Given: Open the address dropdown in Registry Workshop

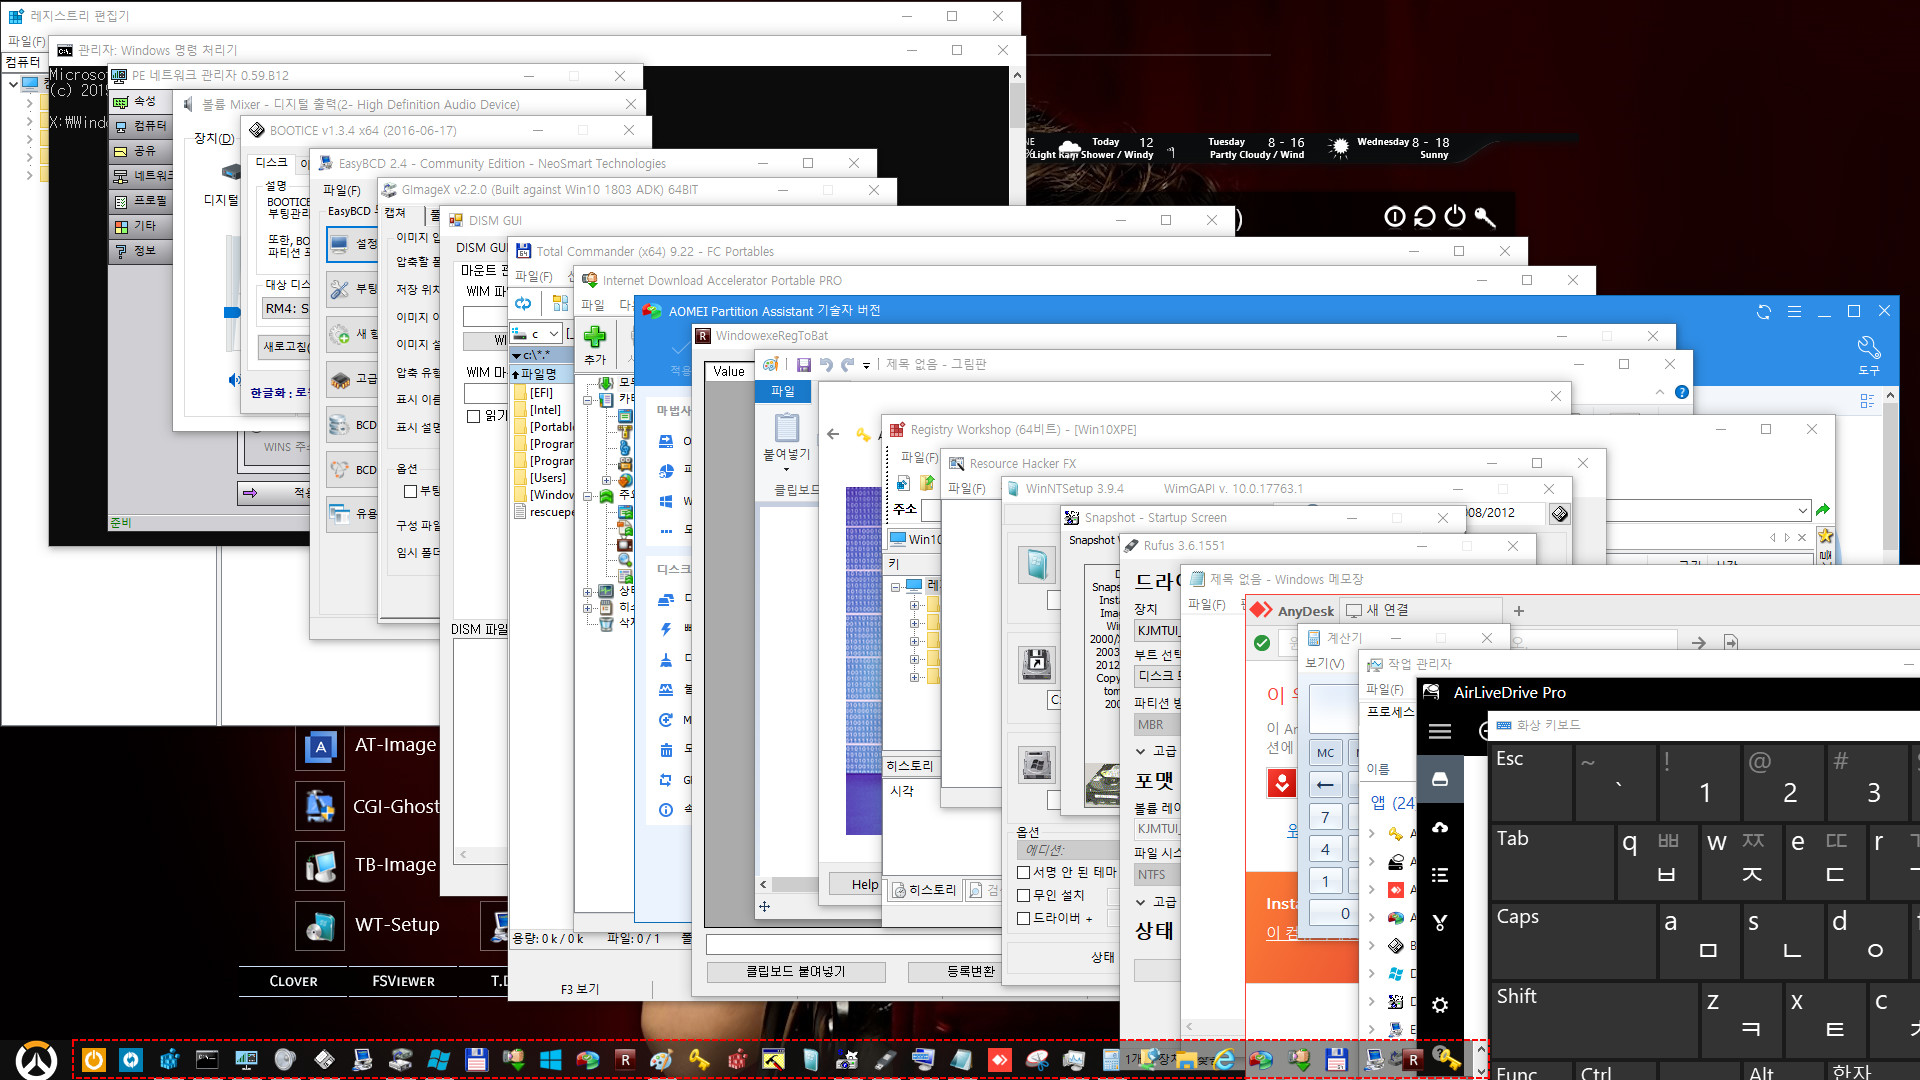Looking at the screenshot, I should [1802, 511].
